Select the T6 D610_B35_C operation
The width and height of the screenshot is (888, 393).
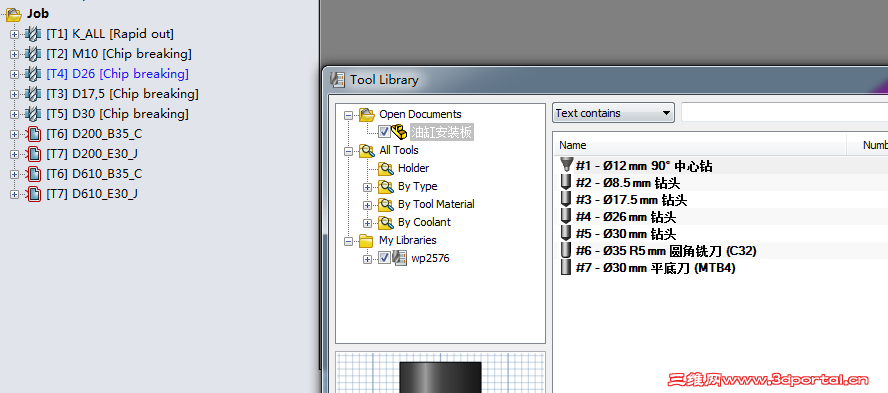point(94,174)
